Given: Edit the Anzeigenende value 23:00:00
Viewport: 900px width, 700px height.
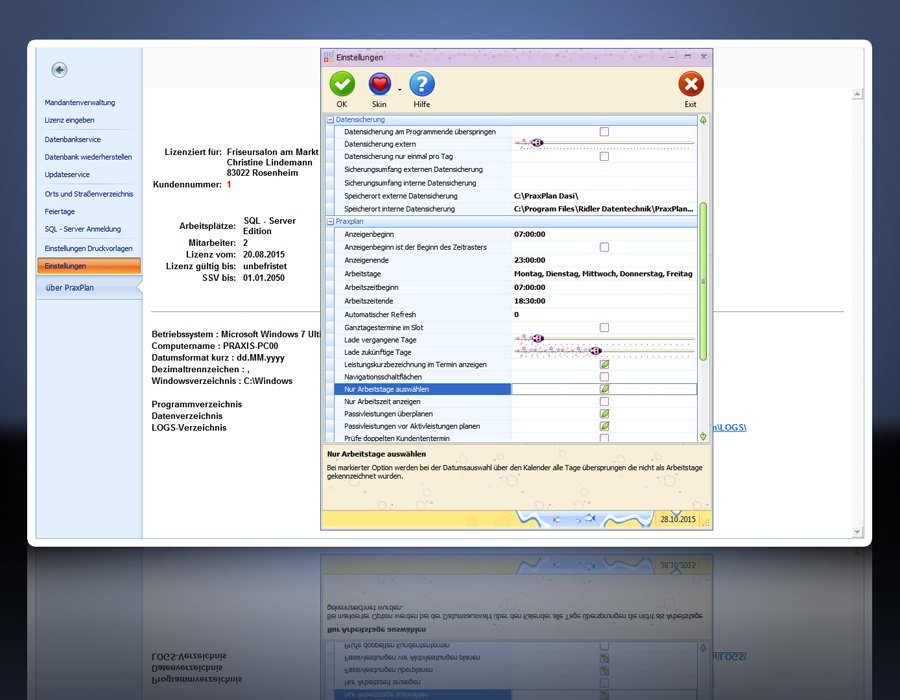Looking at the screenshot, I should 604,260.
